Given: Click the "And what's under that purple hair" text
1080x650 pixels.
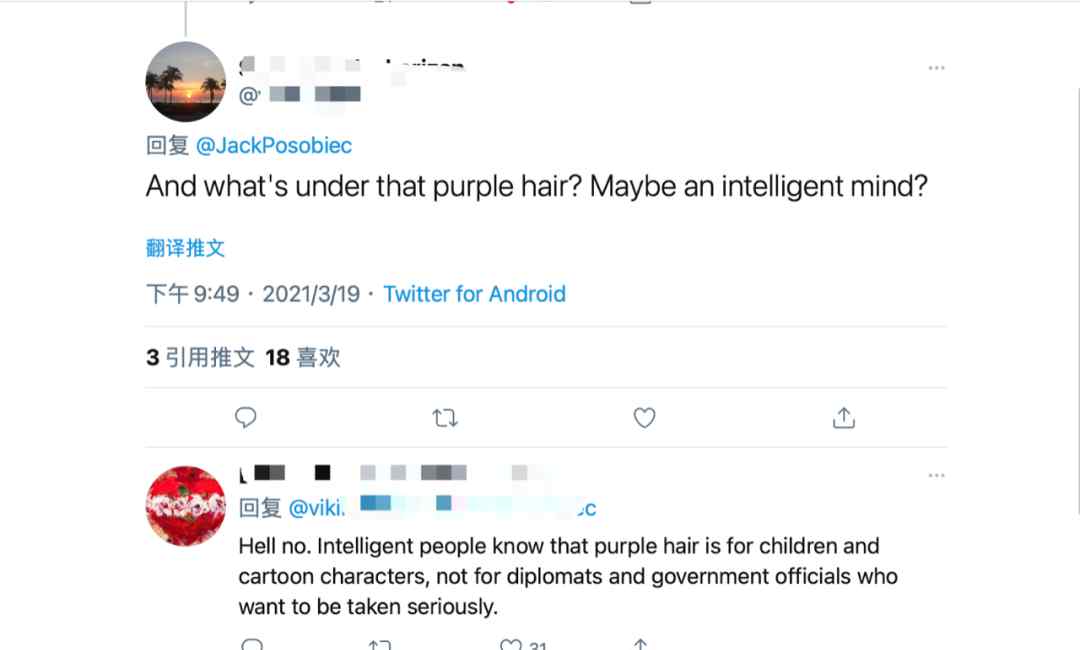Looking at the screenshot, I should (537, 187).
